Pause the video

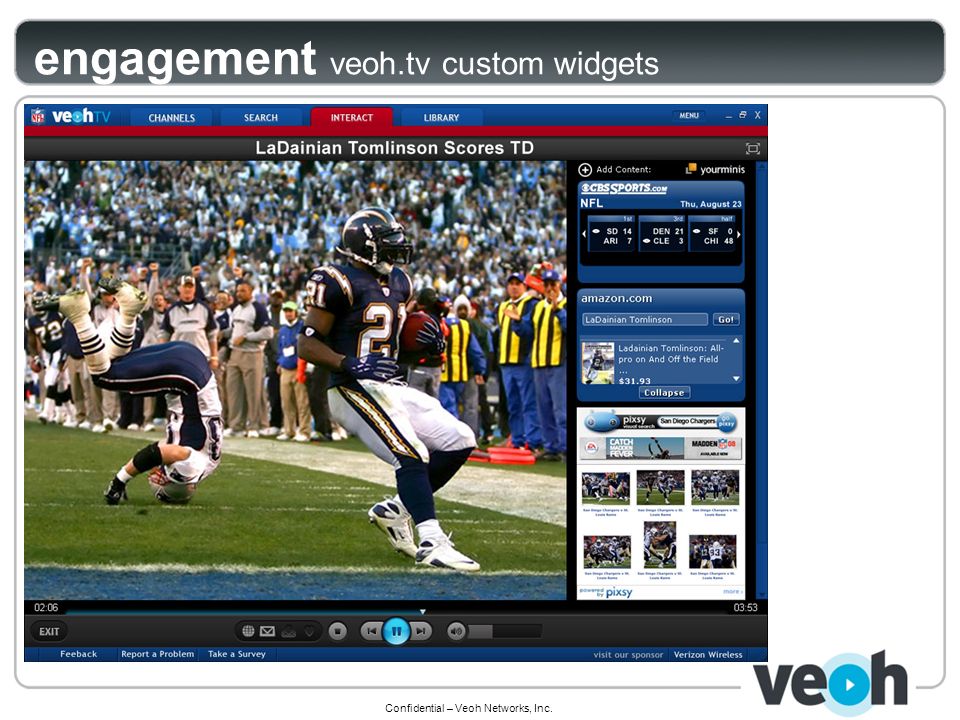pyautogui.click(x=396, y=631)
